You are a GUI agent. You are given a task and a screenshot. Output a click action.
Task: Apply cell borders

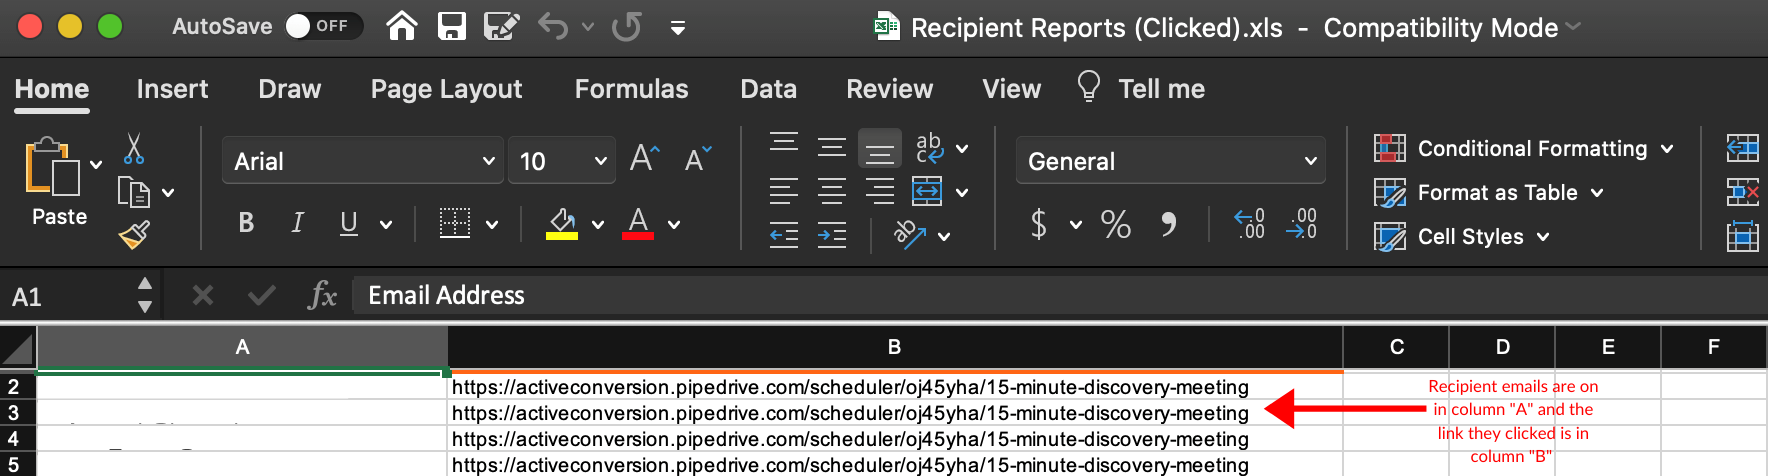click(455, 223)
